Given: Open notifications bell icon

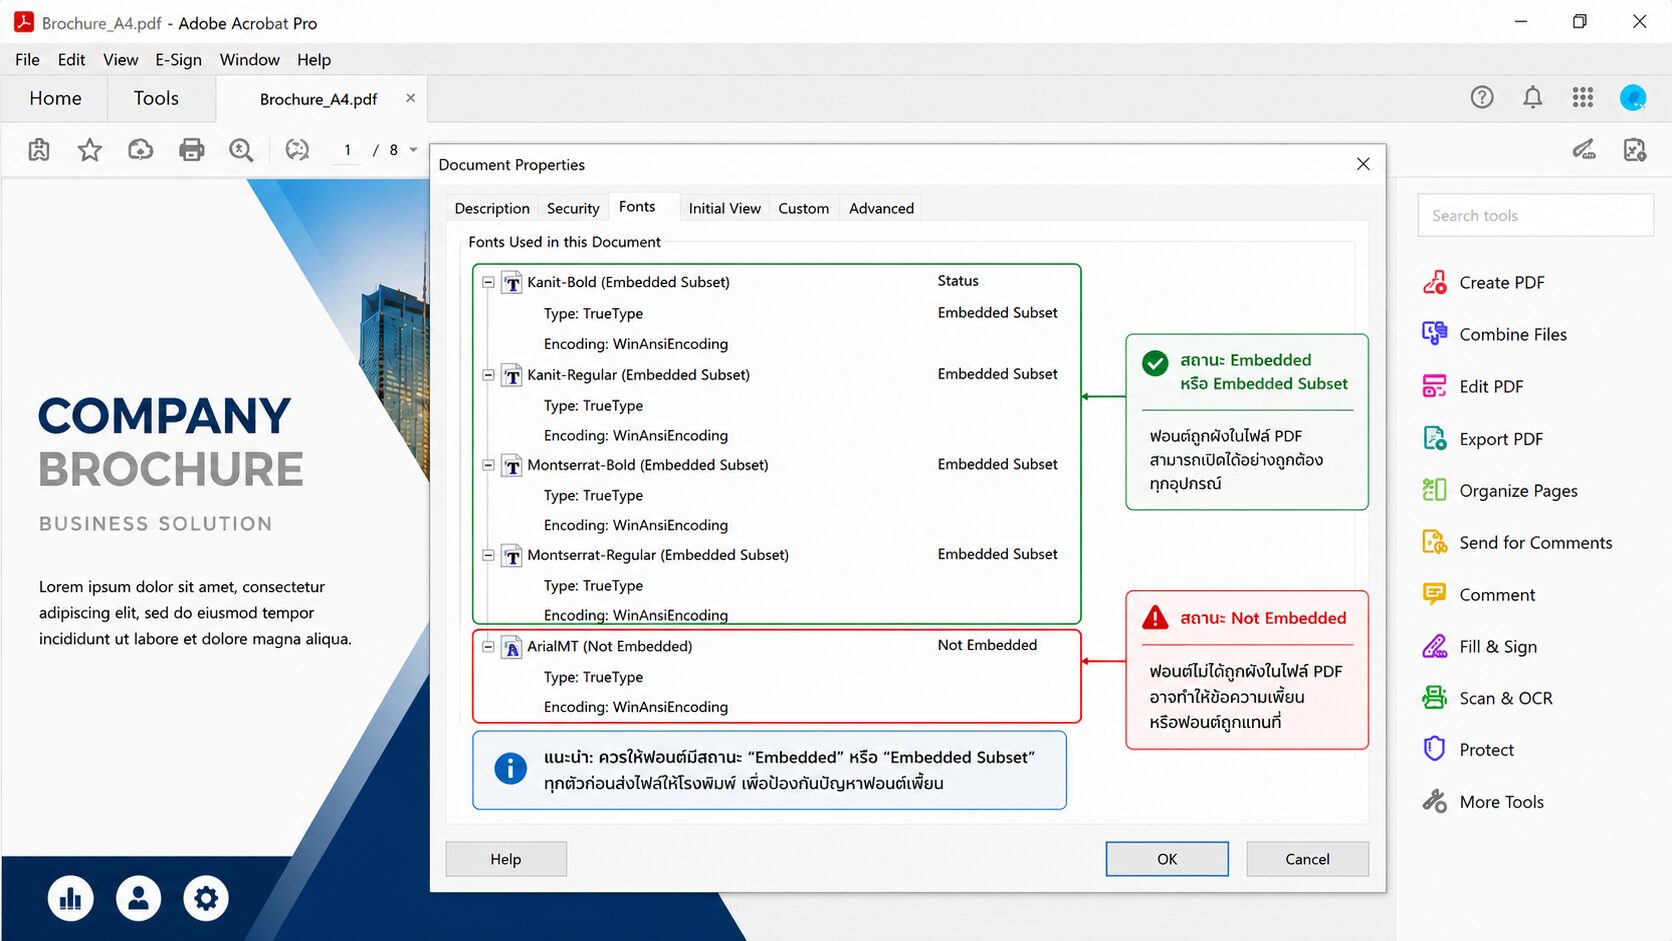Looking at the screenshot, I should (x=1532, y=97).
